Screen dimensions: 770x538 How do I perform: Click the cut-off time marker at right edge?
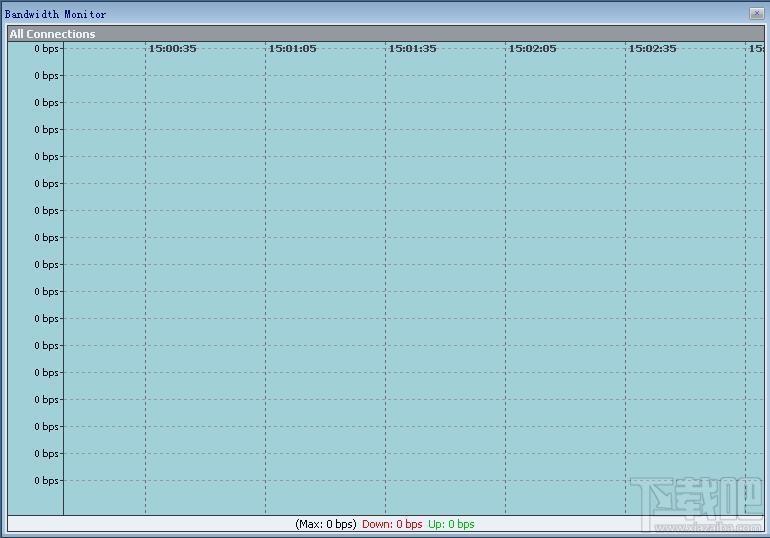coord(756,48)
